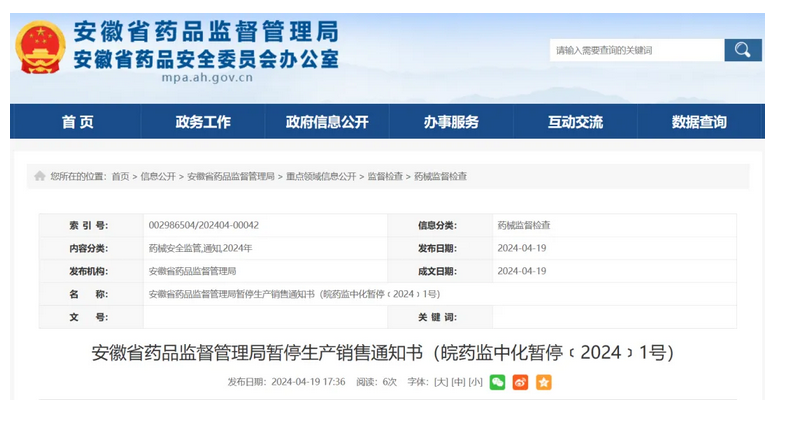Viewport: 796px width, 421px height.
Task: Click the 发布机构 value 安徽省药品监督管理局
Action: coord(192,271)
